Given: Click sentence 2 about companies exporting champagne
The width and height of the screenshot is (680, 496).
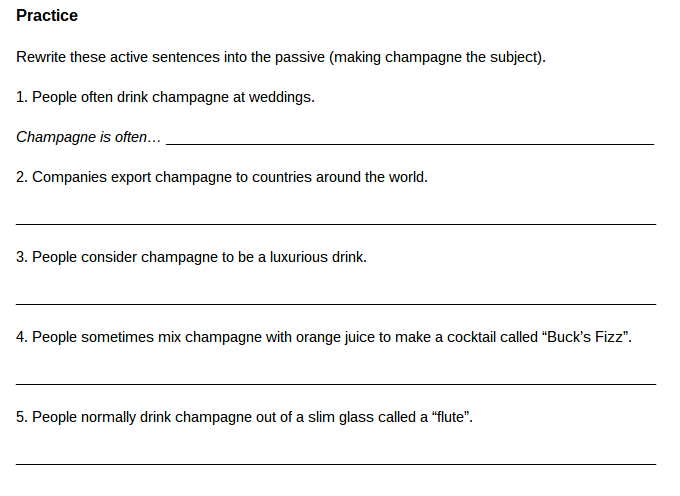Looking at the screenshot, I should tap(222, 177).
